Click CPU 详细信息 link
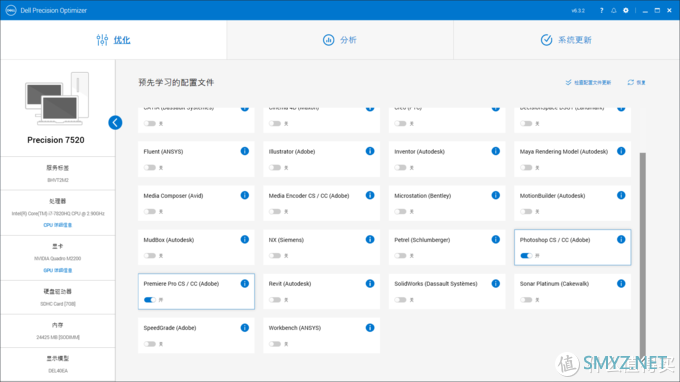This screenshot has height=382, width=680. point(58,225)
